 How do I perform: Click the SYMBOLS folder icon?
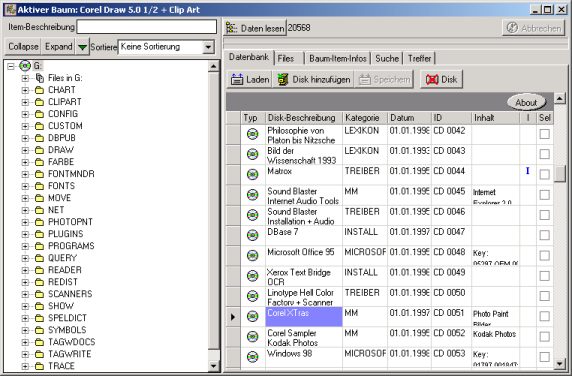[39, 330]
